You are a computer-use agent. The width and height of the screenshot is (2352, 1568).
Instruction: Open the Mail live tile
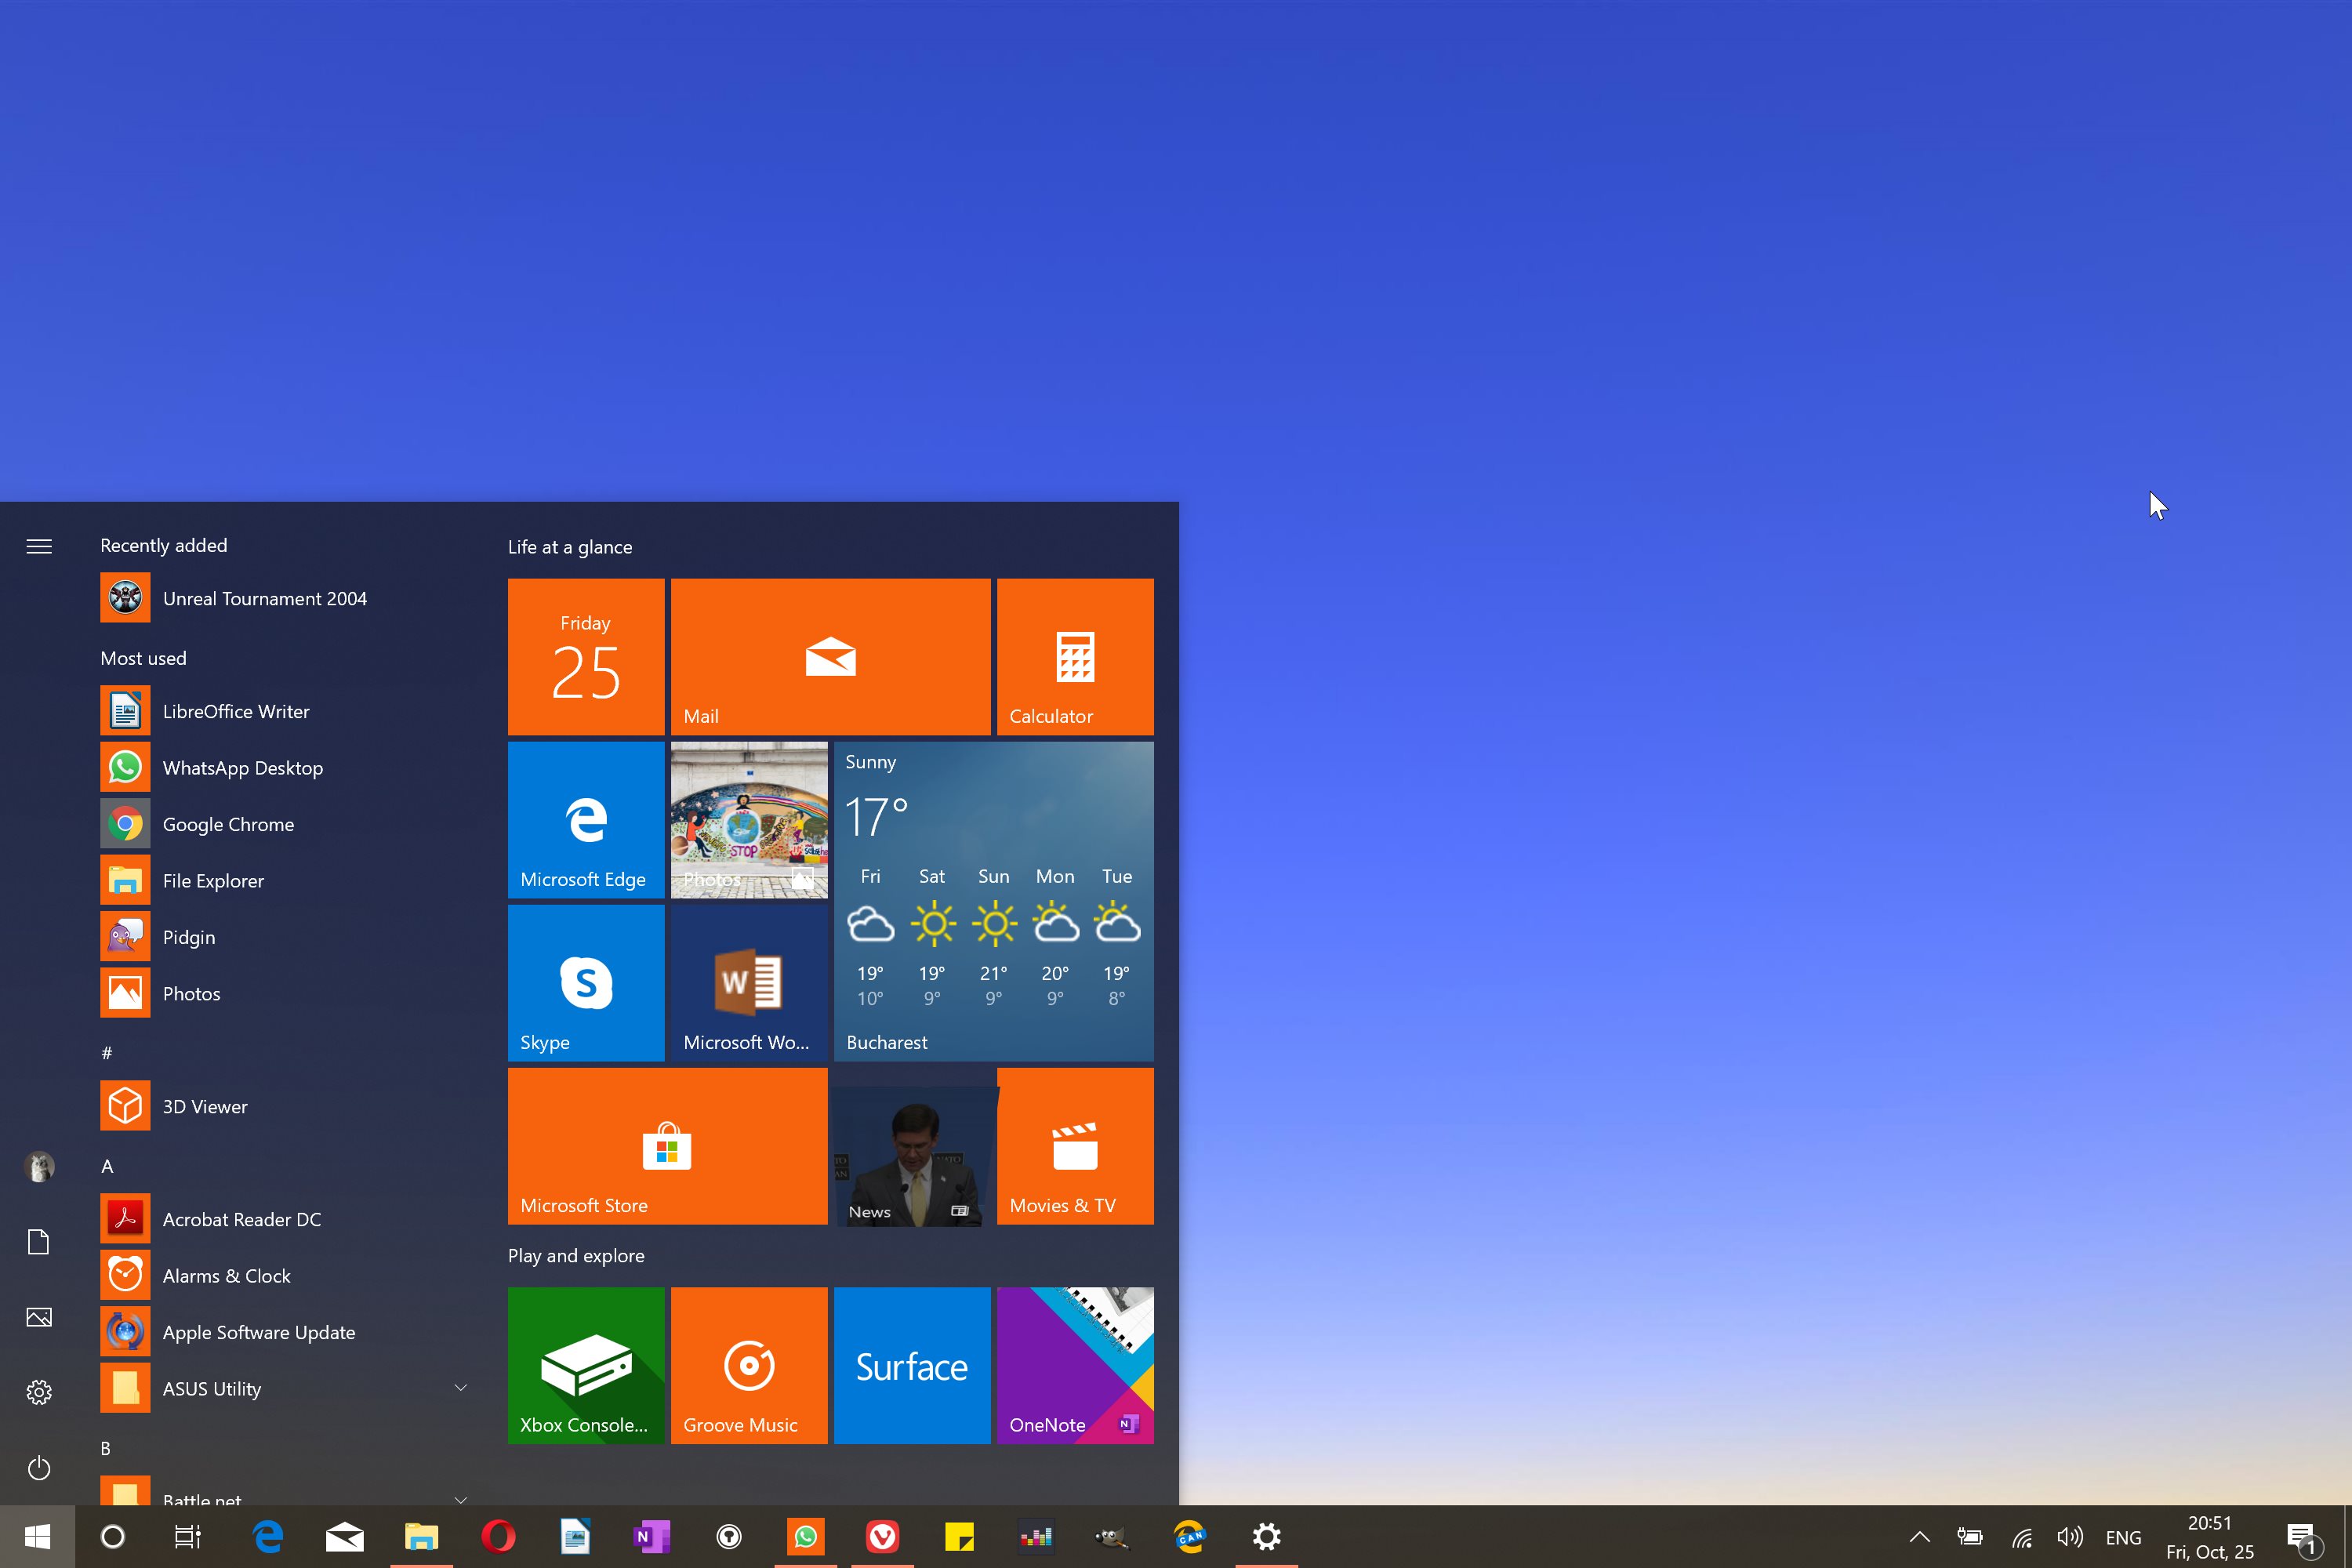tap(830, 657)
